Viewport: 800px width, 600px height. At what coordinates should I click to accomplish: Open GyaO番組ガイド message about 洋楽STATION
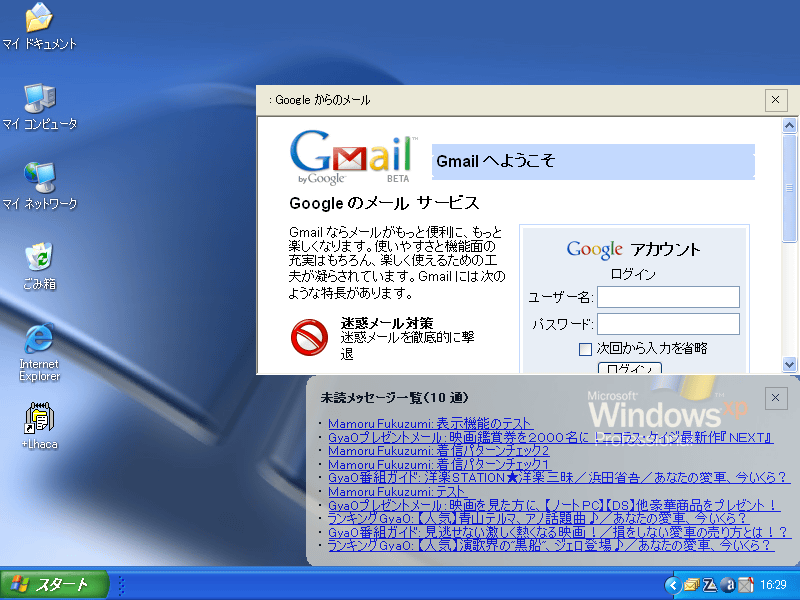coord(558,478)
